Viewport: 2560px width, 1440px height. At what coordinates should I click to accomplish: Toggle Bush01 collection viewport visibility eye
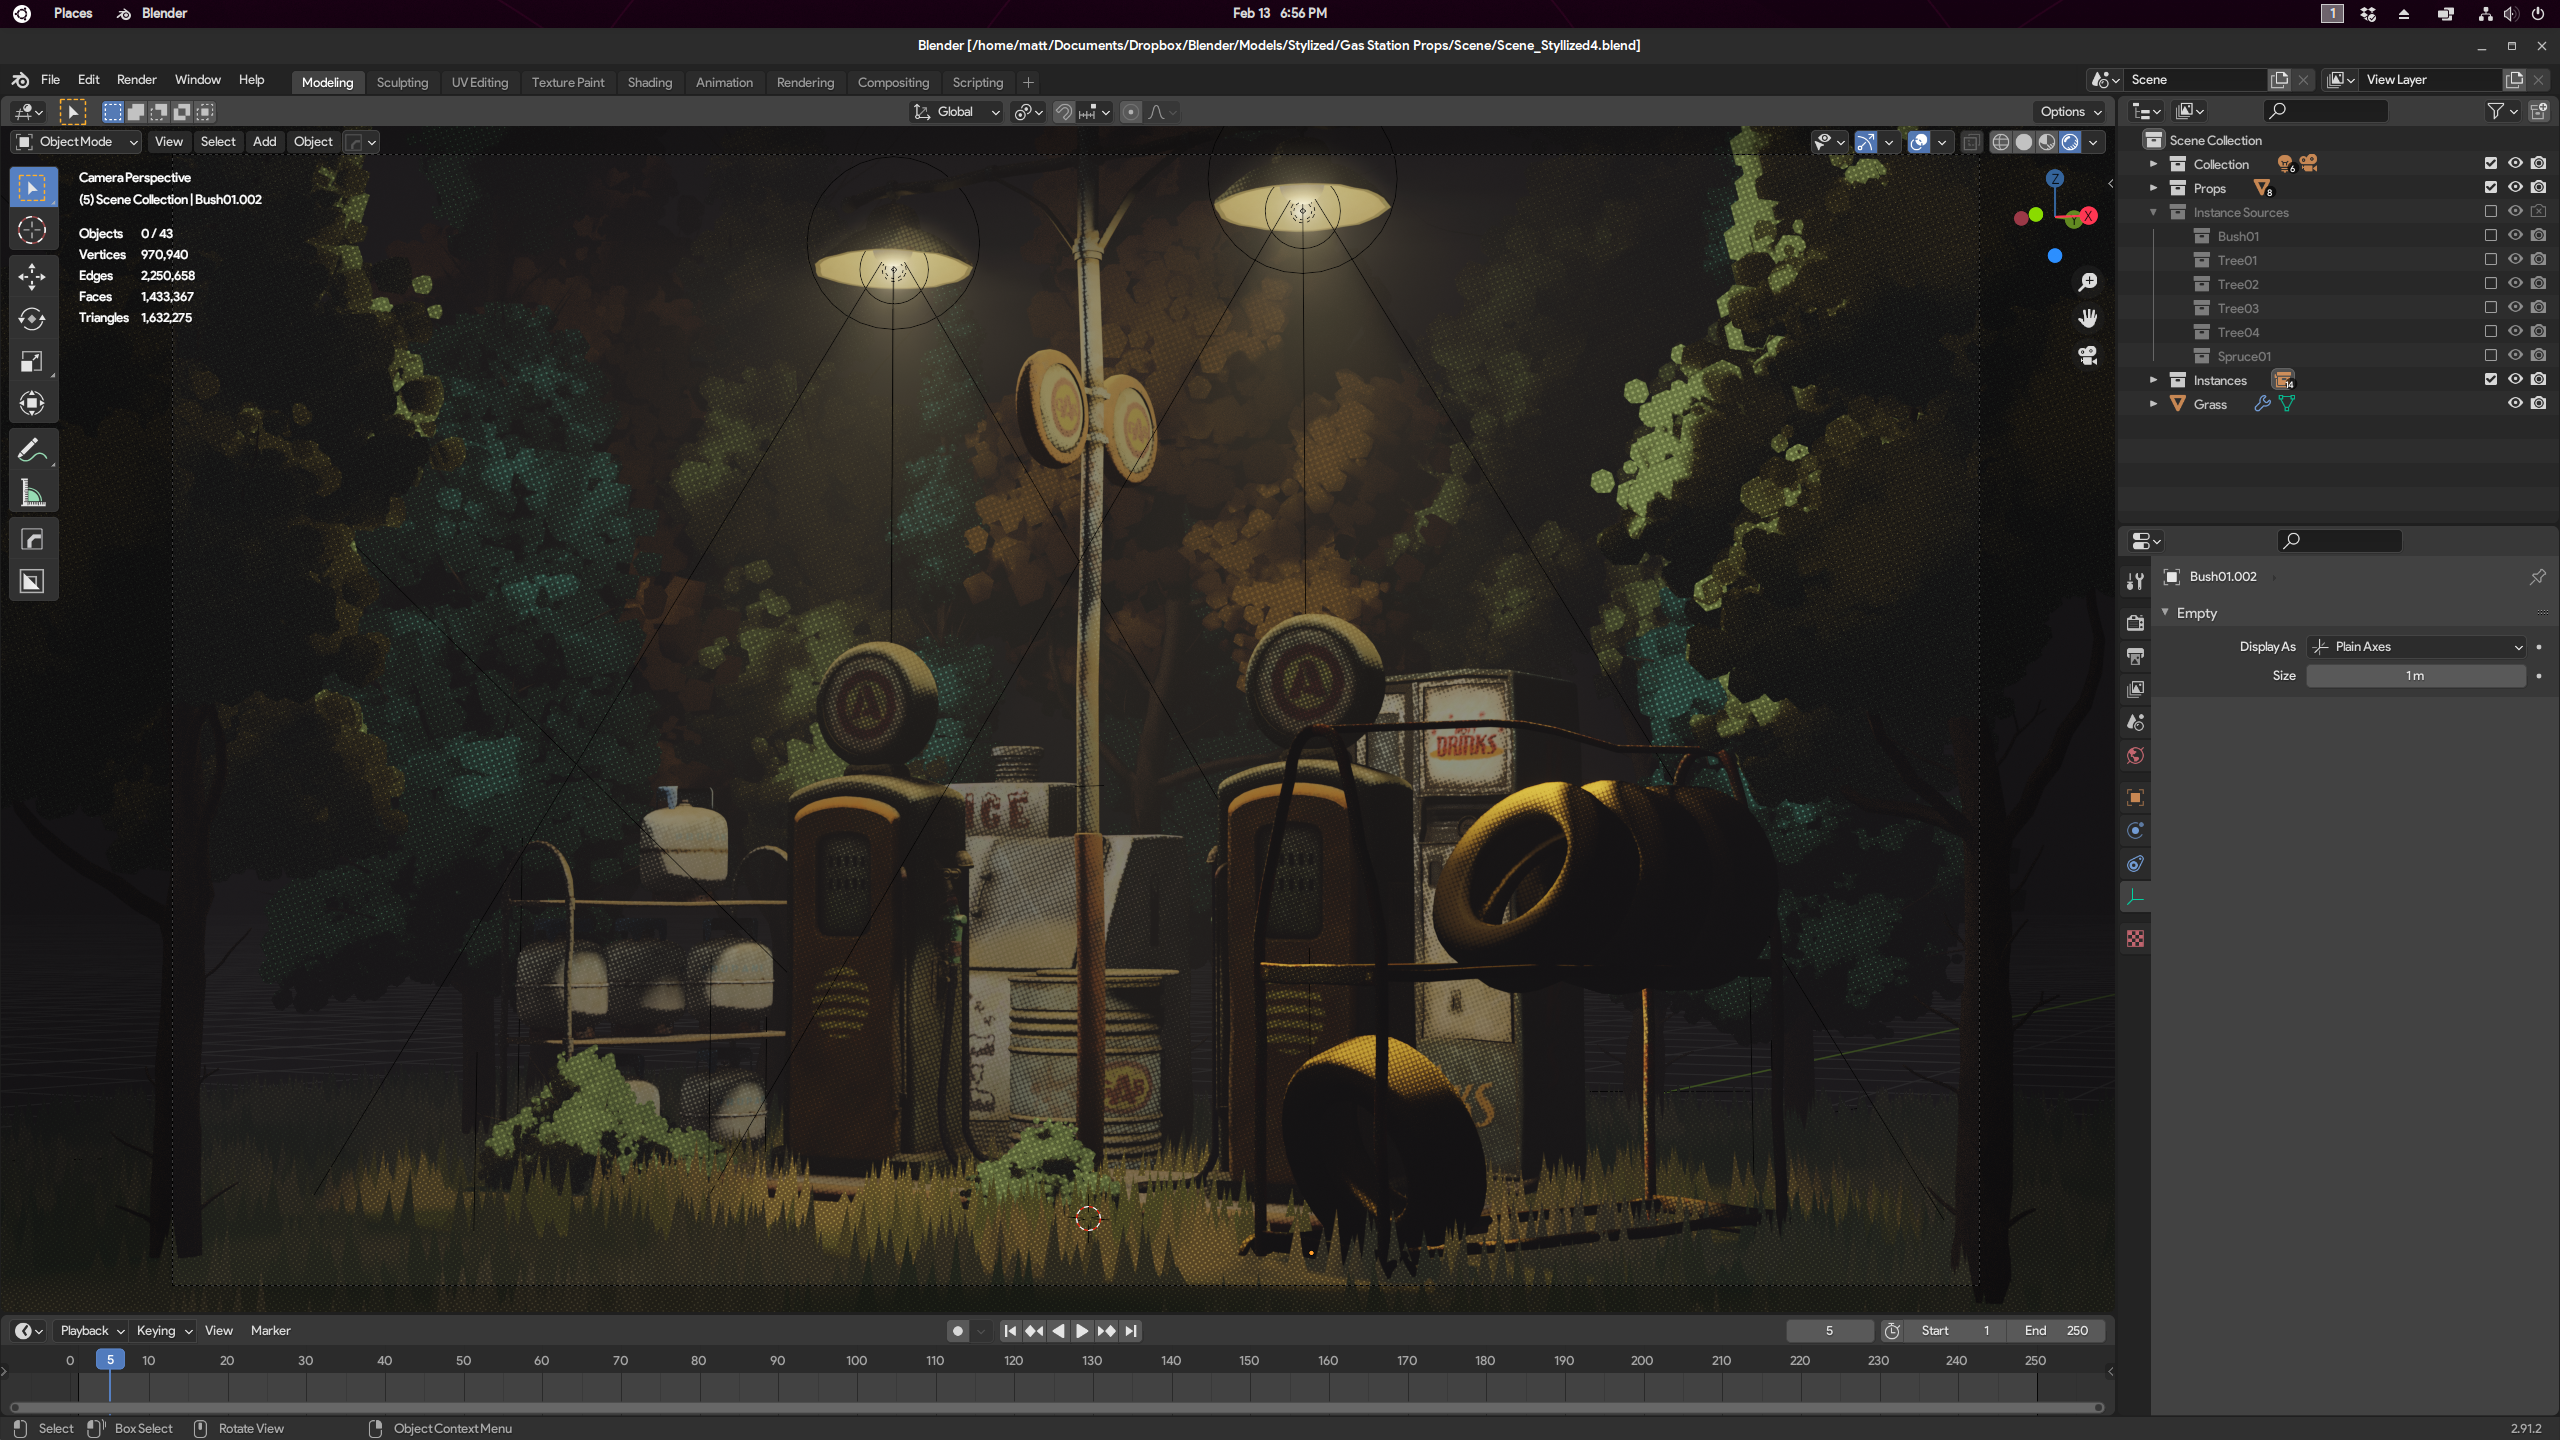2515,236
